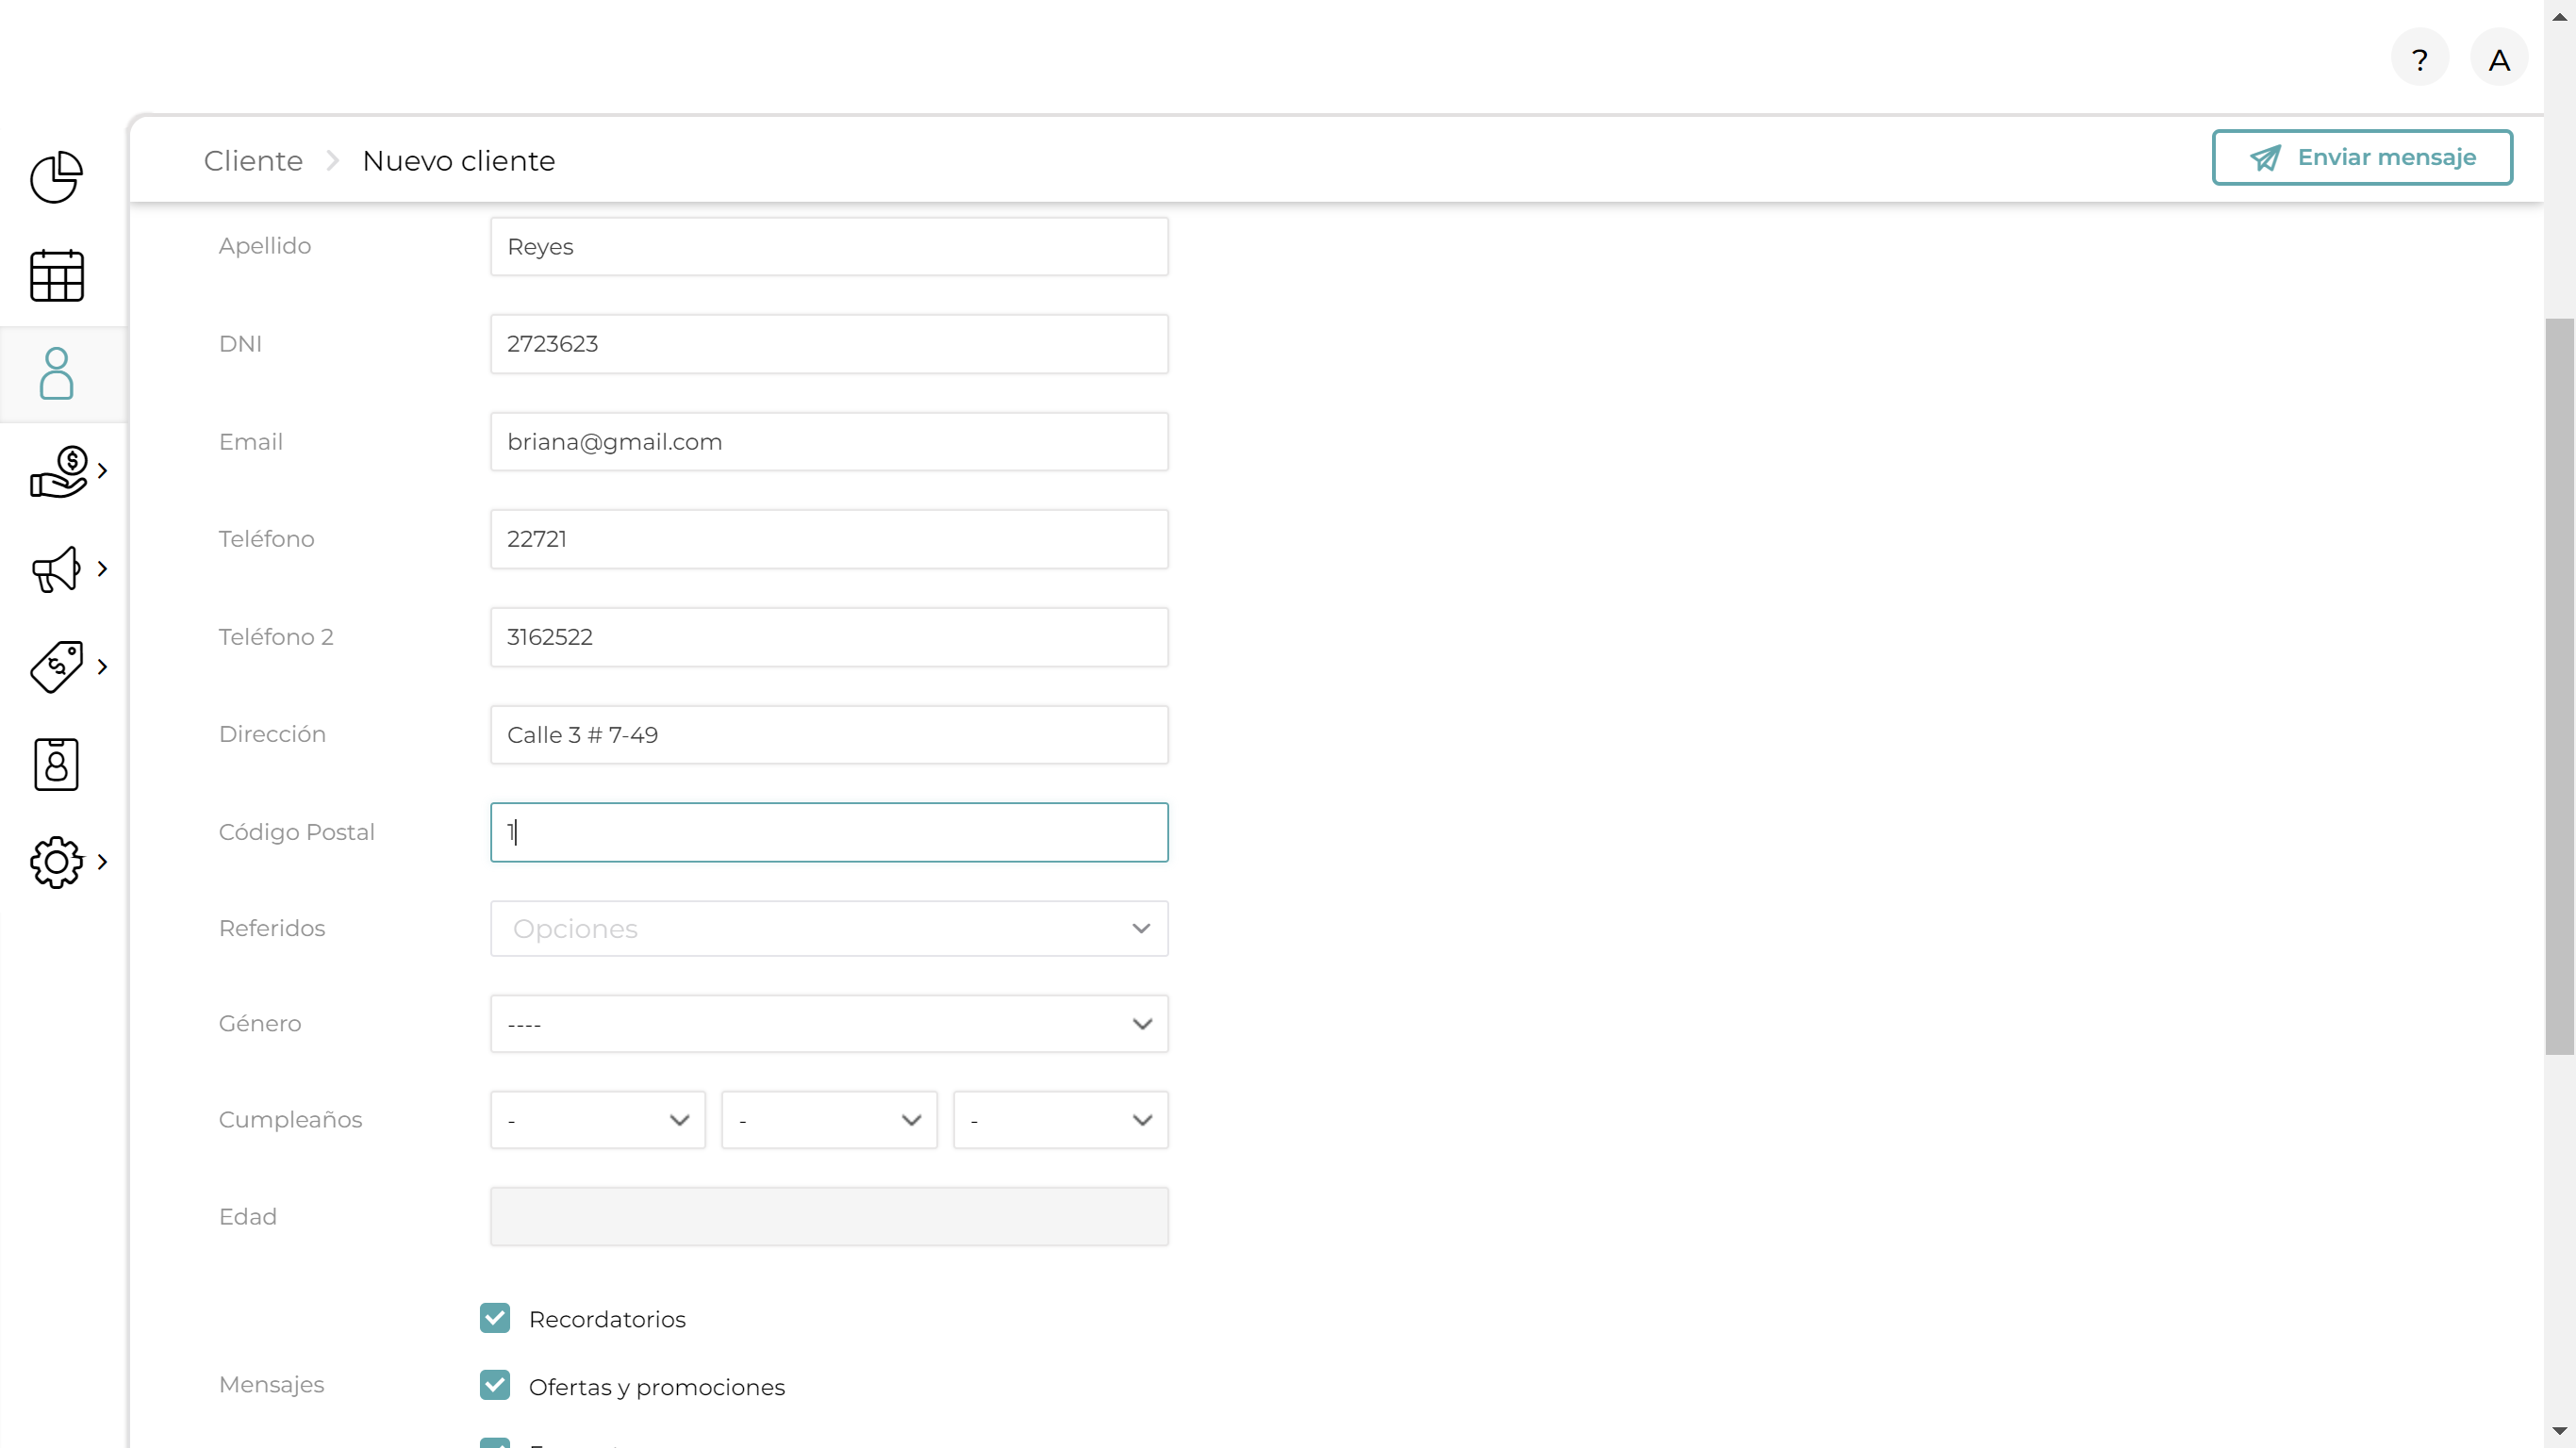Click the Nuevo cliente breadcrumb
Viewport: 2576px width, 1448px height.
click(458, 161)
